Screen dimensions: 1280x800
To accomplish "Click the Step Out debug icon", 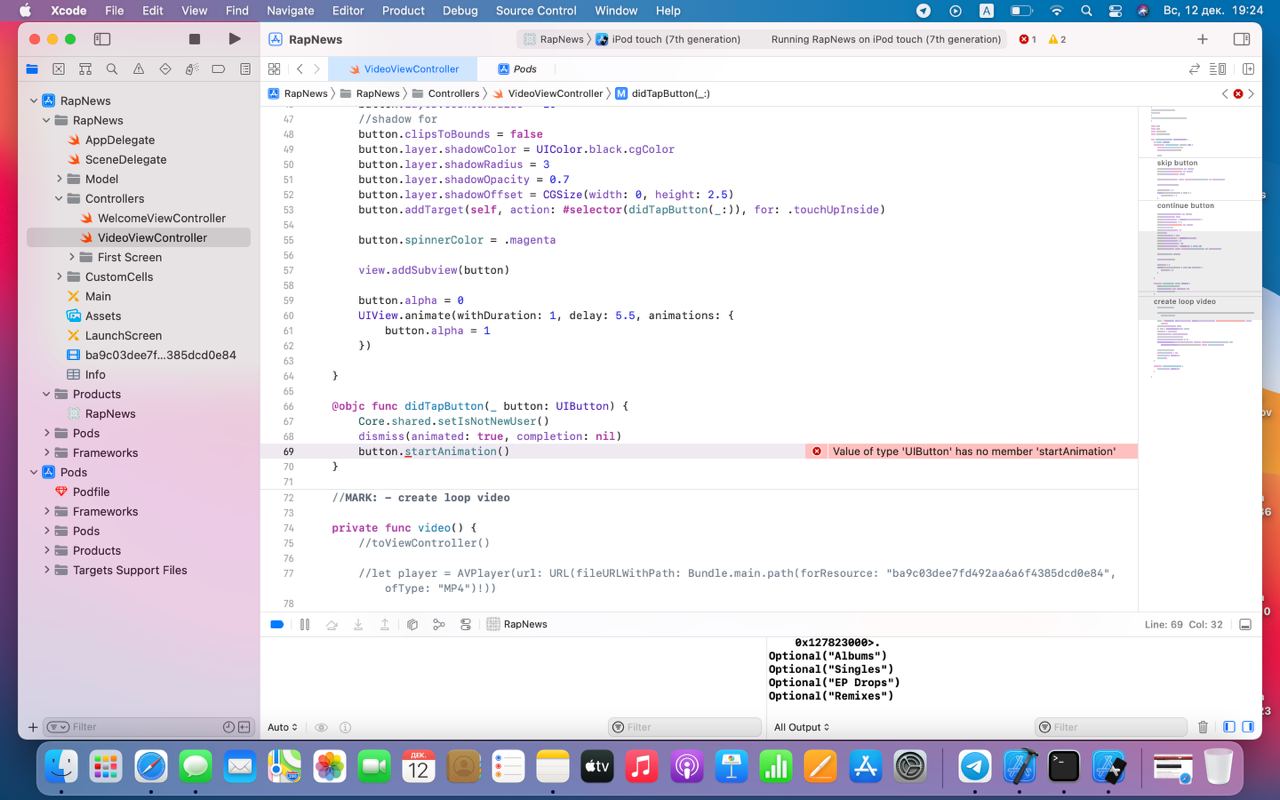I will click(x=384, y=624).
